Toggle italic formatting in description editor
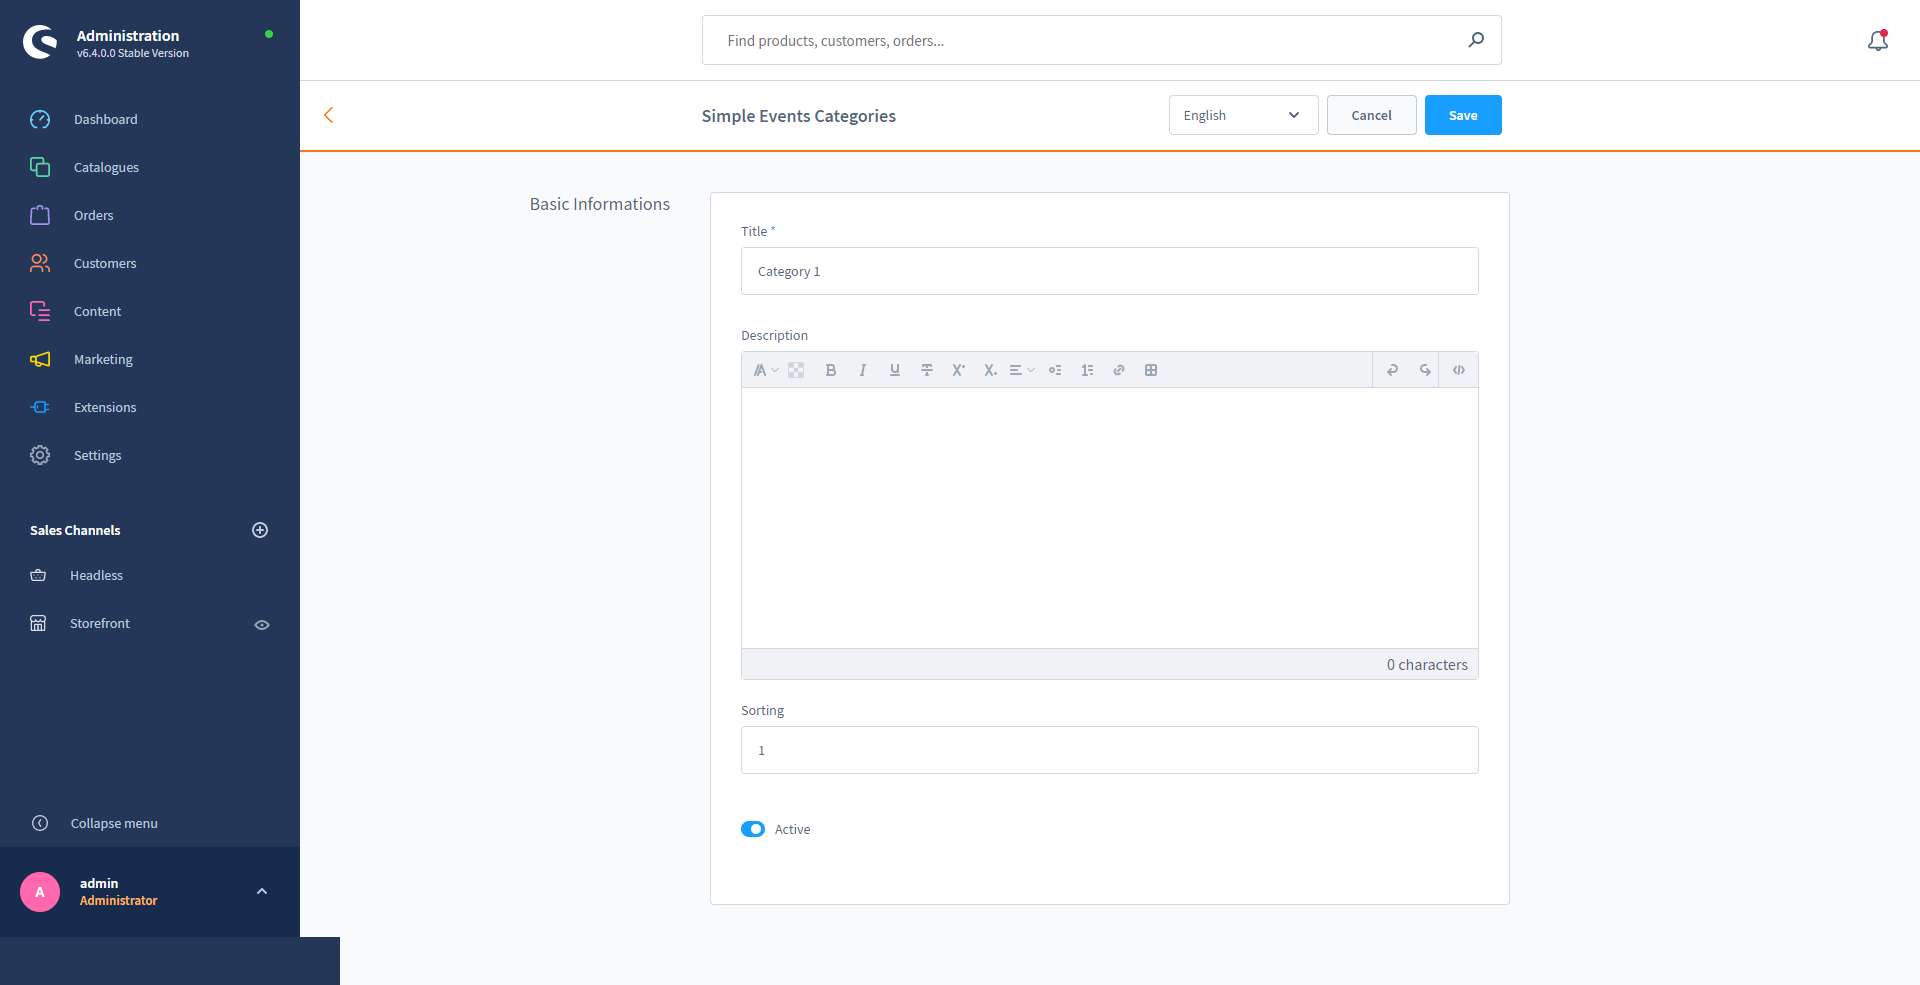 click(x=862, y=370)
